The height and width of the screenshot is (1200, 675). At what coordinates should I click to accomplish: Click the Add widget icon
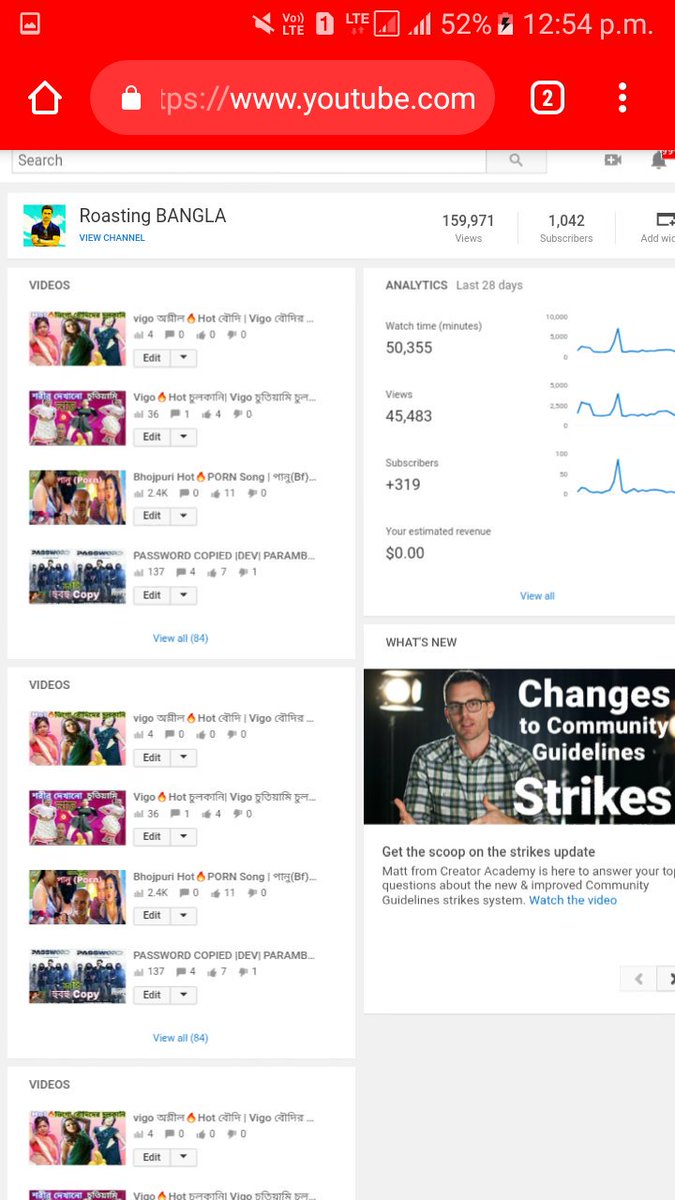pos(665,220)
